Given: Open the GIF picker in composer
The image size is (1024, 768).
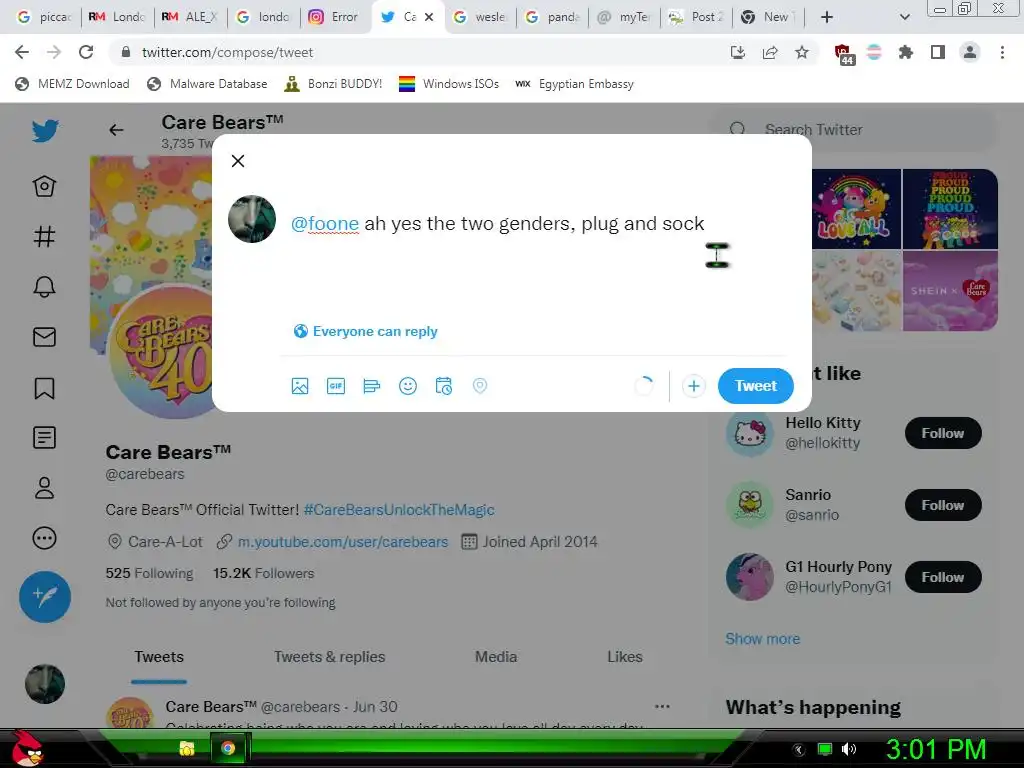Looking at the screenshot, I should pyautogui.click(x=336, y=386).
